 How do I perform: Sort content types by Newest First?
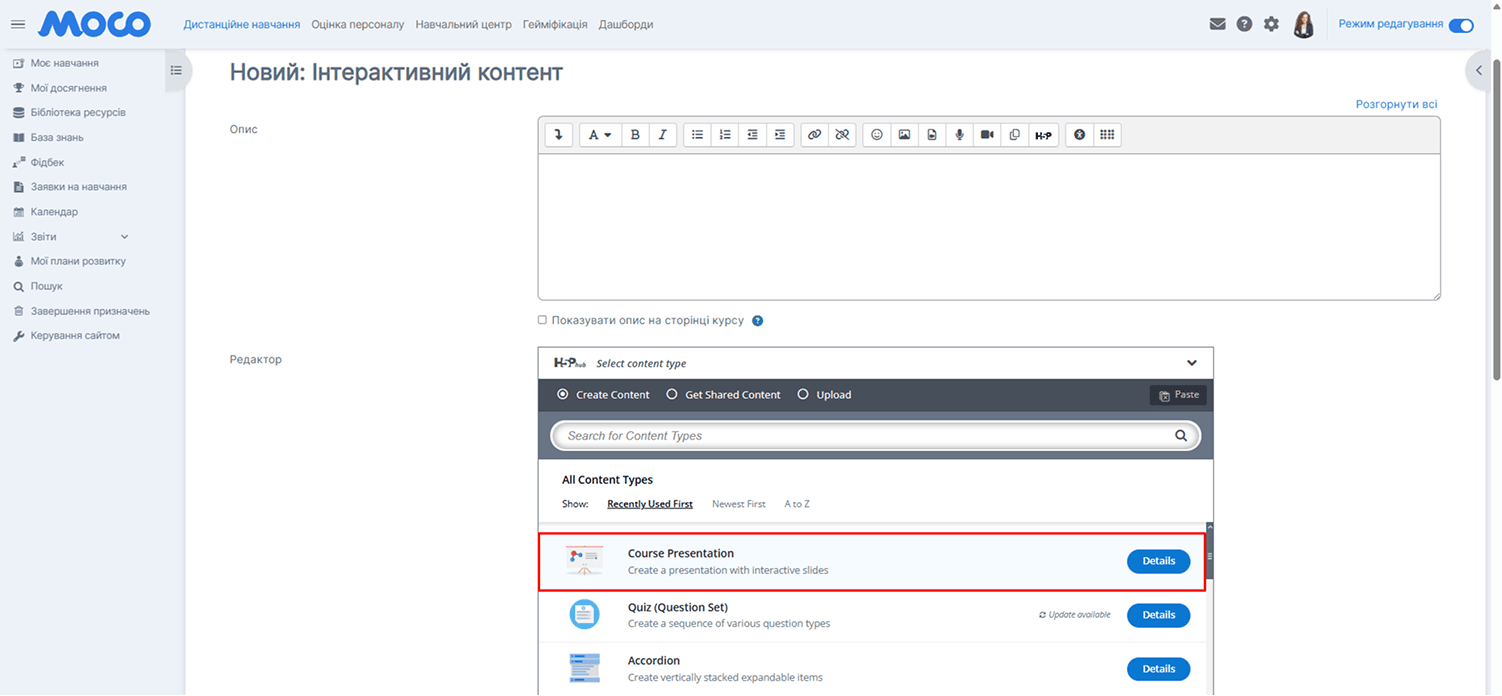(x=738, y=504)
